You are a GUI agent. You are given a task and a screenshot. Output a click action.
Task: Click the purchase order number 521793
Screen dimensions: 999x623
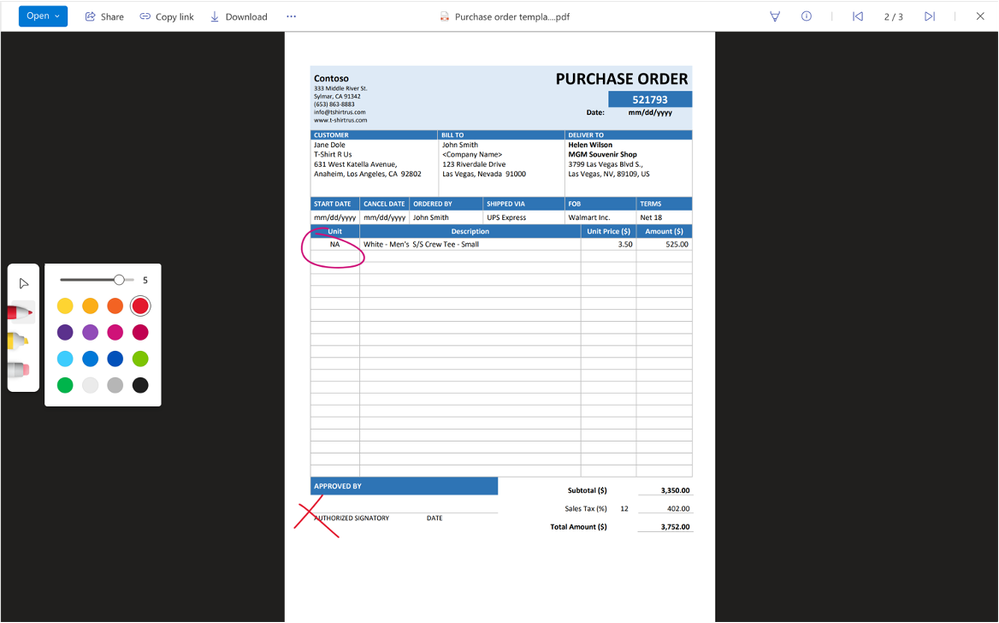(x=650, y=99)
